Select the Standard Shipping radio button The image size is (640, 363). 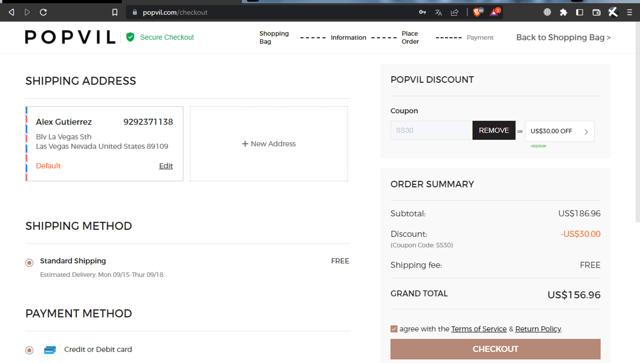pyautogui.click(x=29, y=263)
